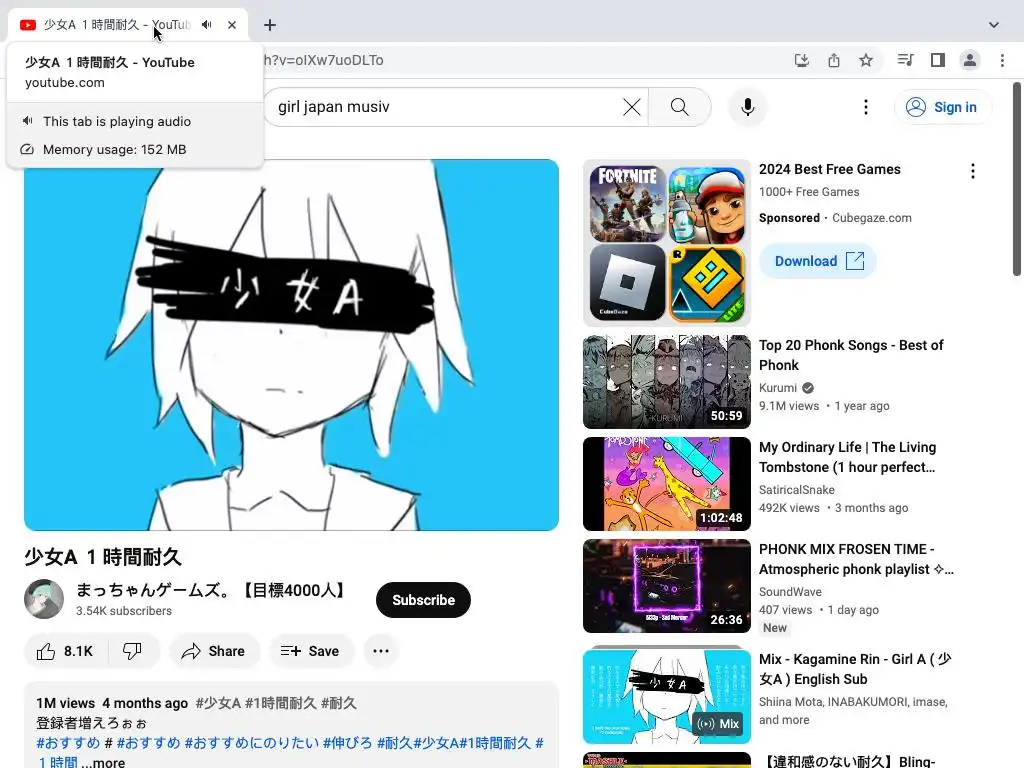Click the SoundWave channel name
The image size is (1024, 768).
[x=790, y=592]
